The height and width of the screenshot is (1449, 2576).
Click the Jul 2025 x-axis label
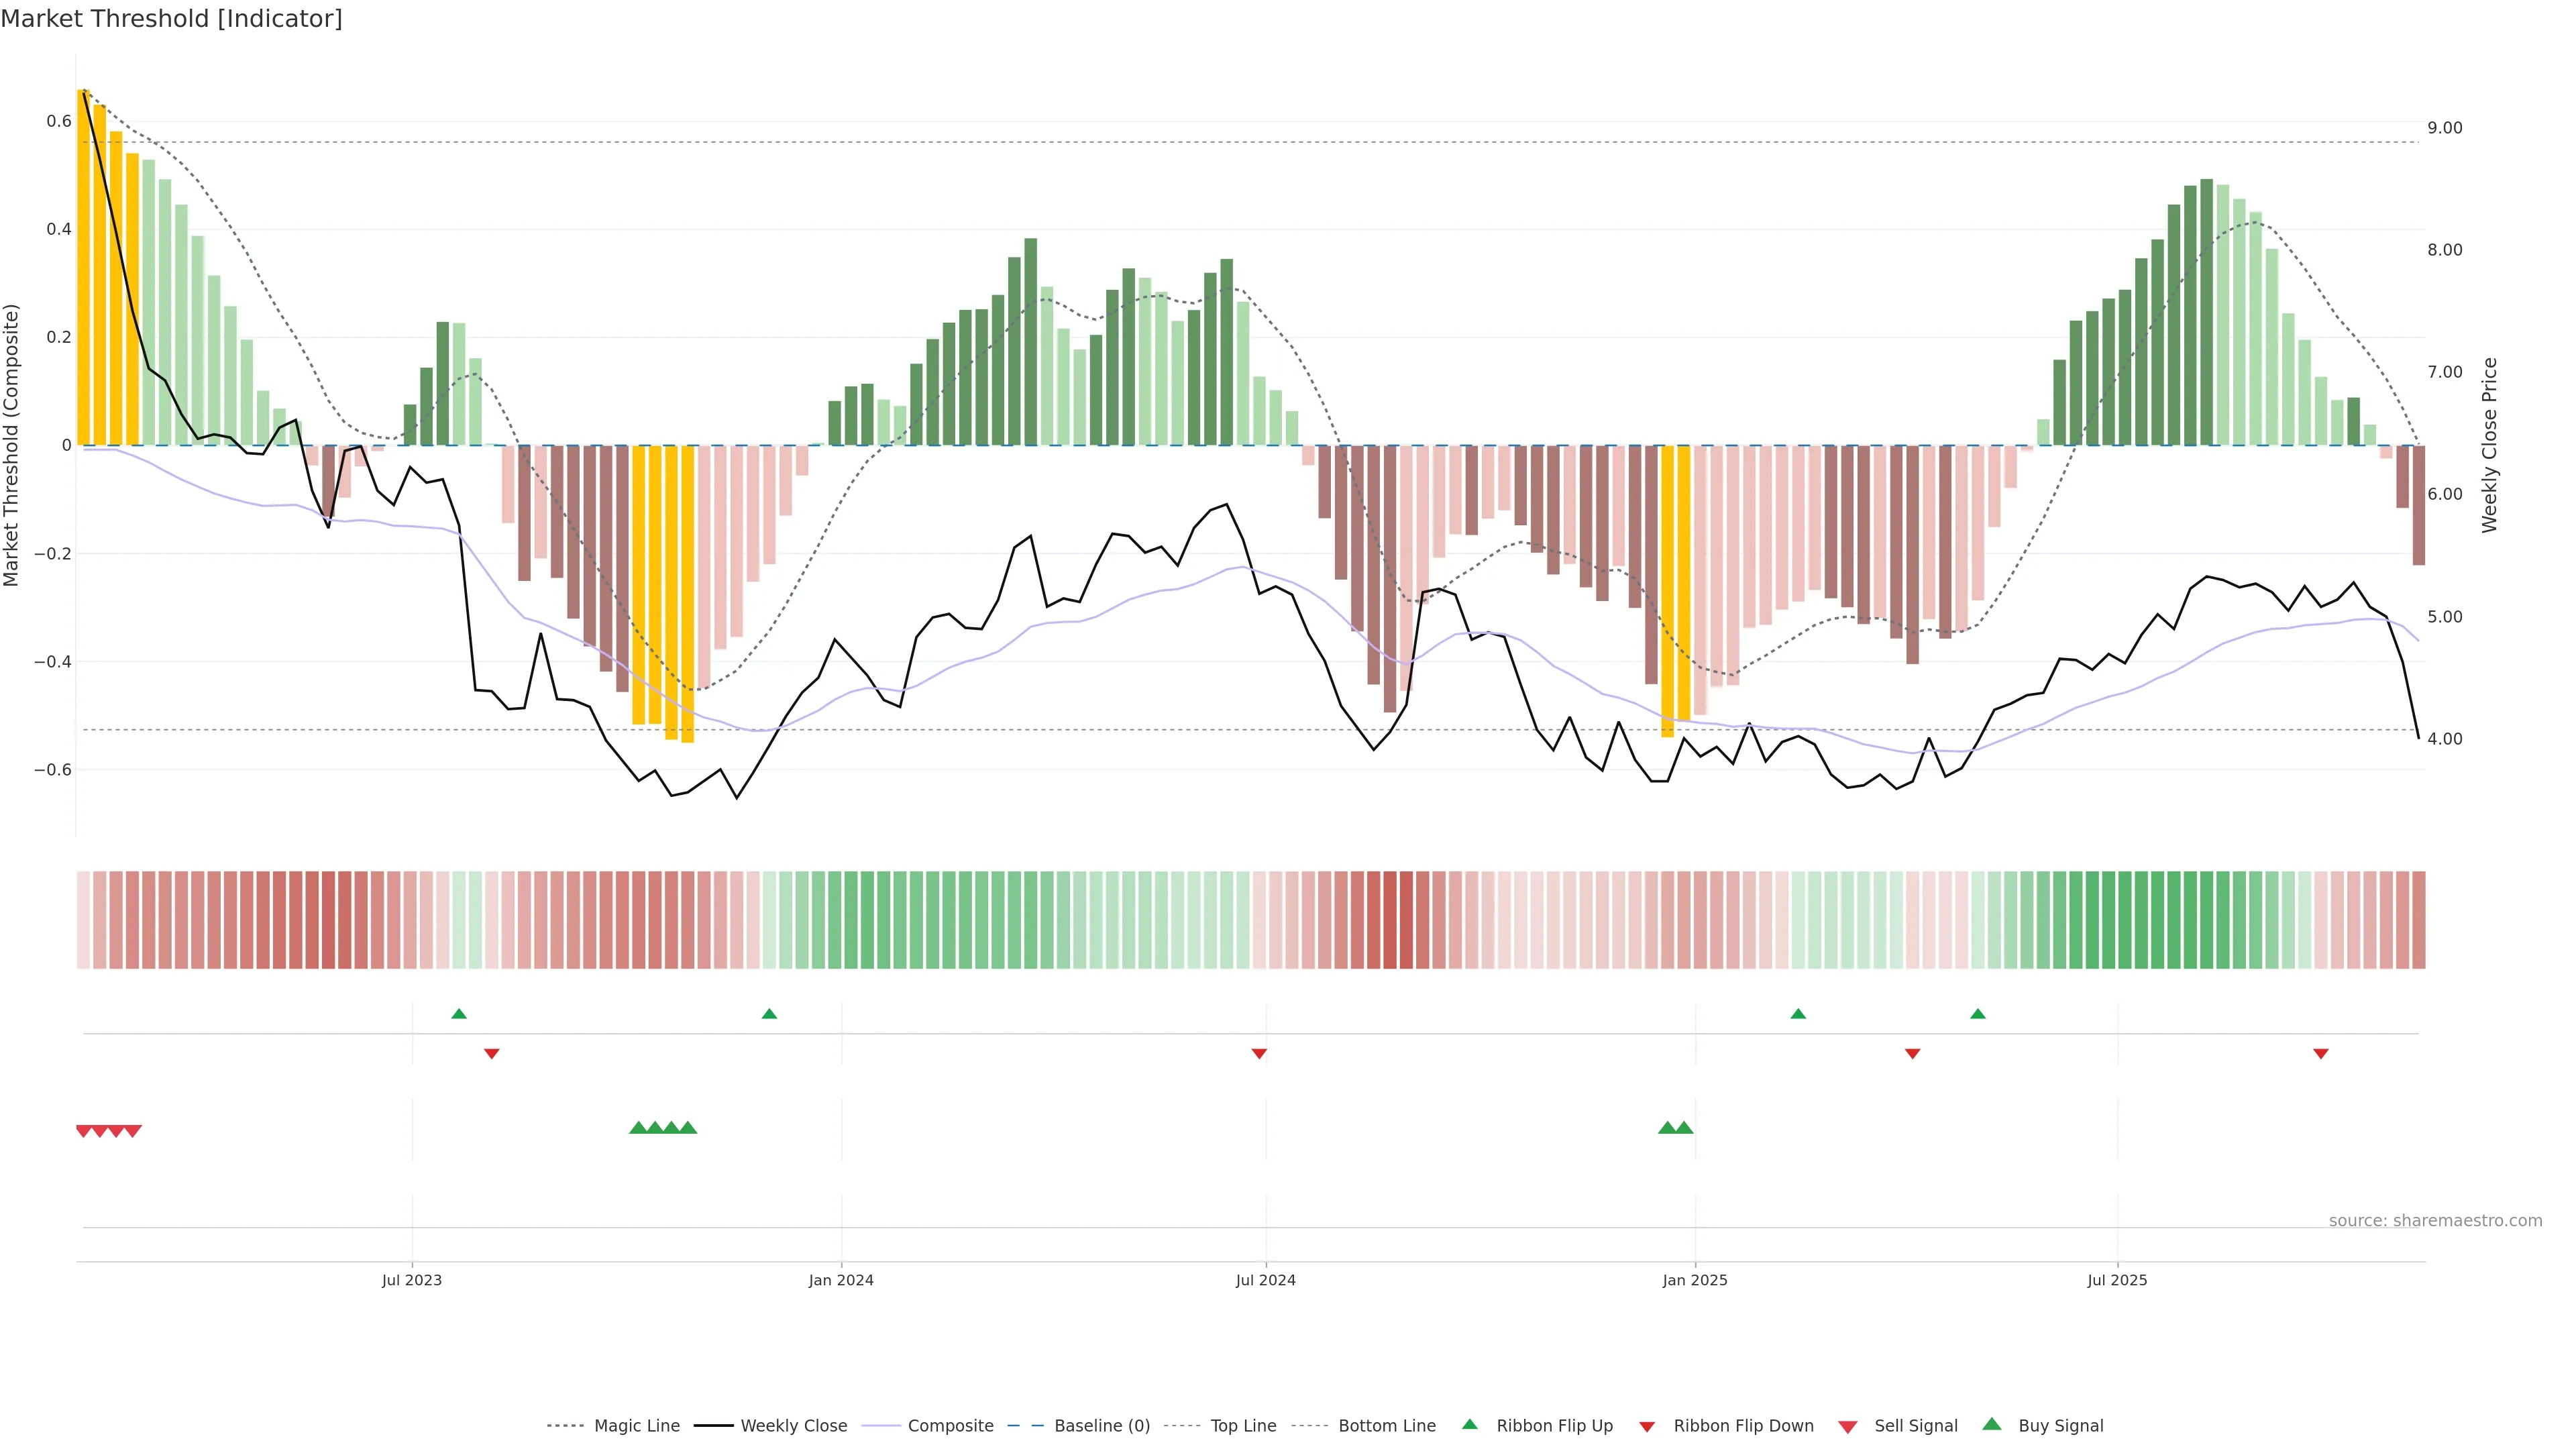(2116, 1280)
